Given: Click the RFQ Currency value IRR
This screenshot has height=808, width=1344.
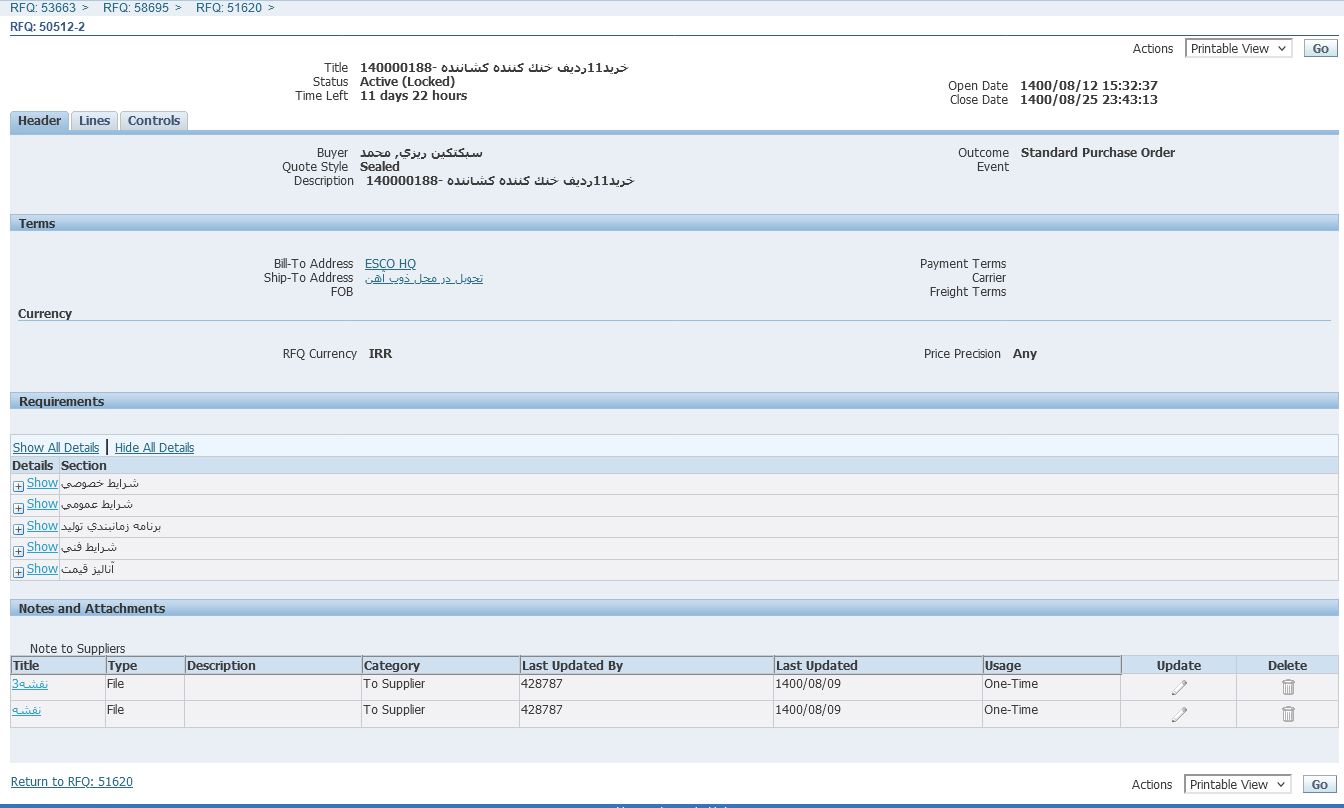Looking at the screenshot, I should point(380,354).
